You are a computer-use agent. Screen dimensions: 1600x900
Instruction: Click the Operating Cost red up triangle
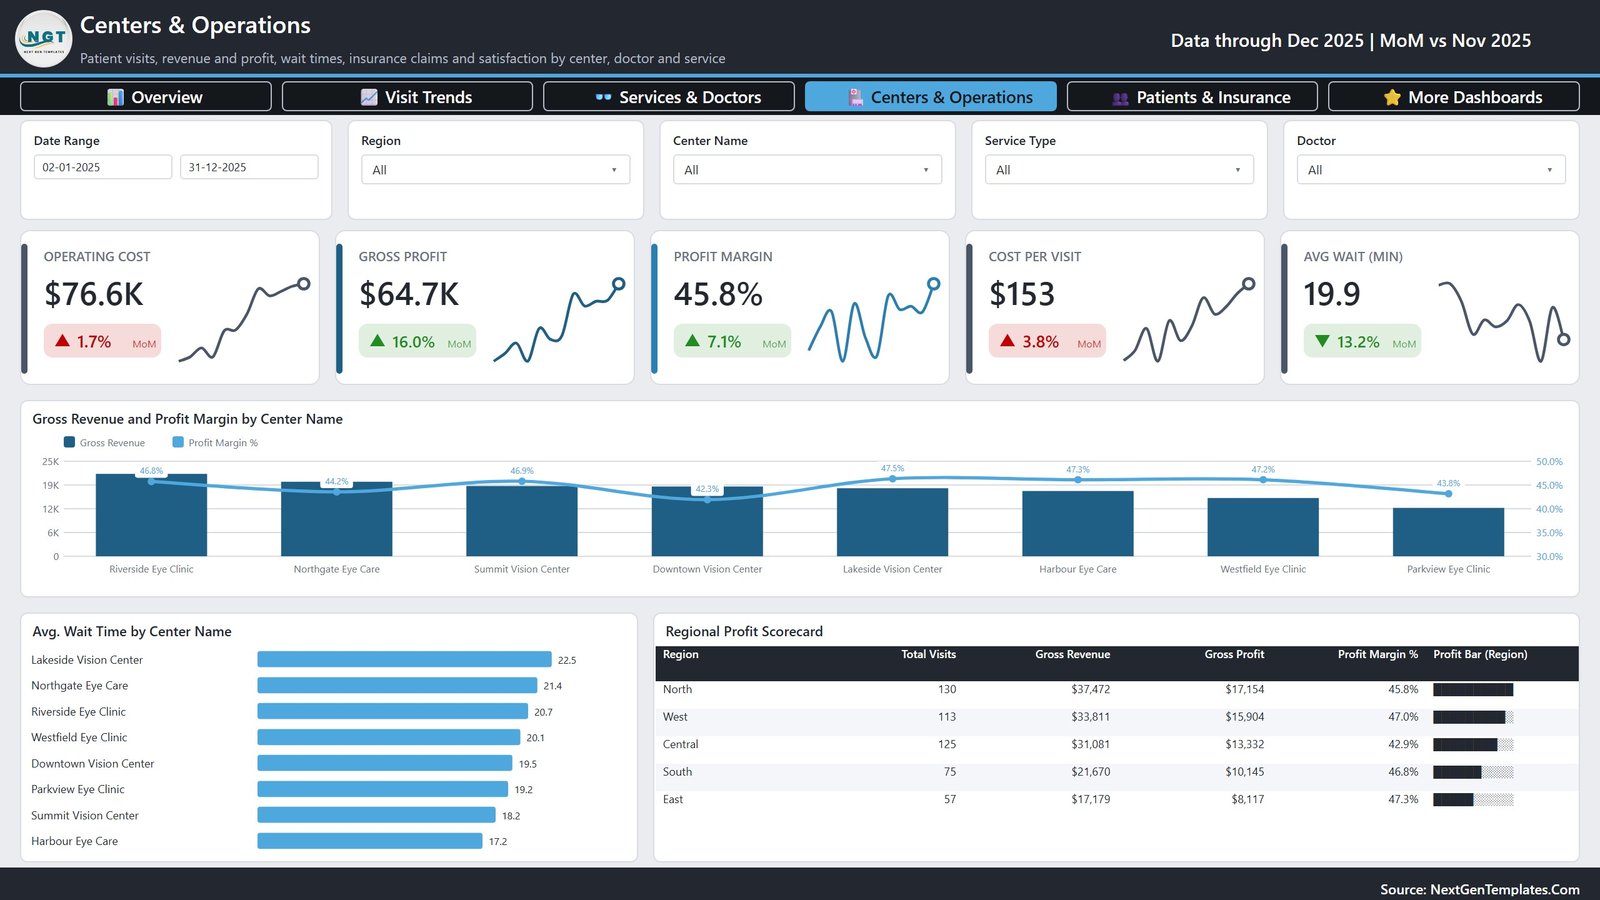point(63,341)
